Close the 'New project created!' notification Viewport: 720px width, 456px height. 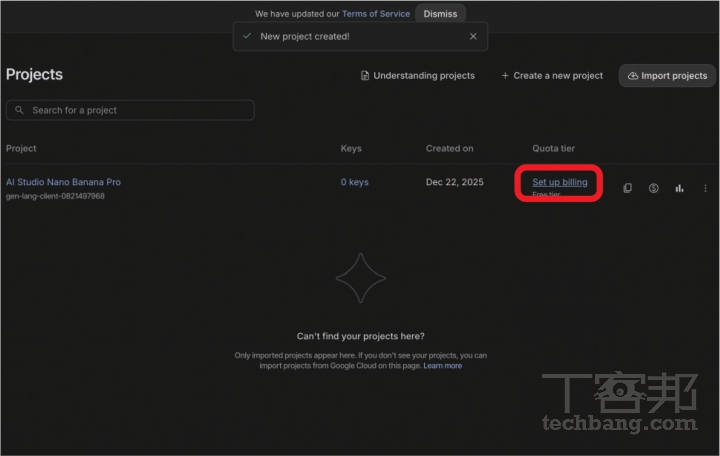[x=473, y=36]
